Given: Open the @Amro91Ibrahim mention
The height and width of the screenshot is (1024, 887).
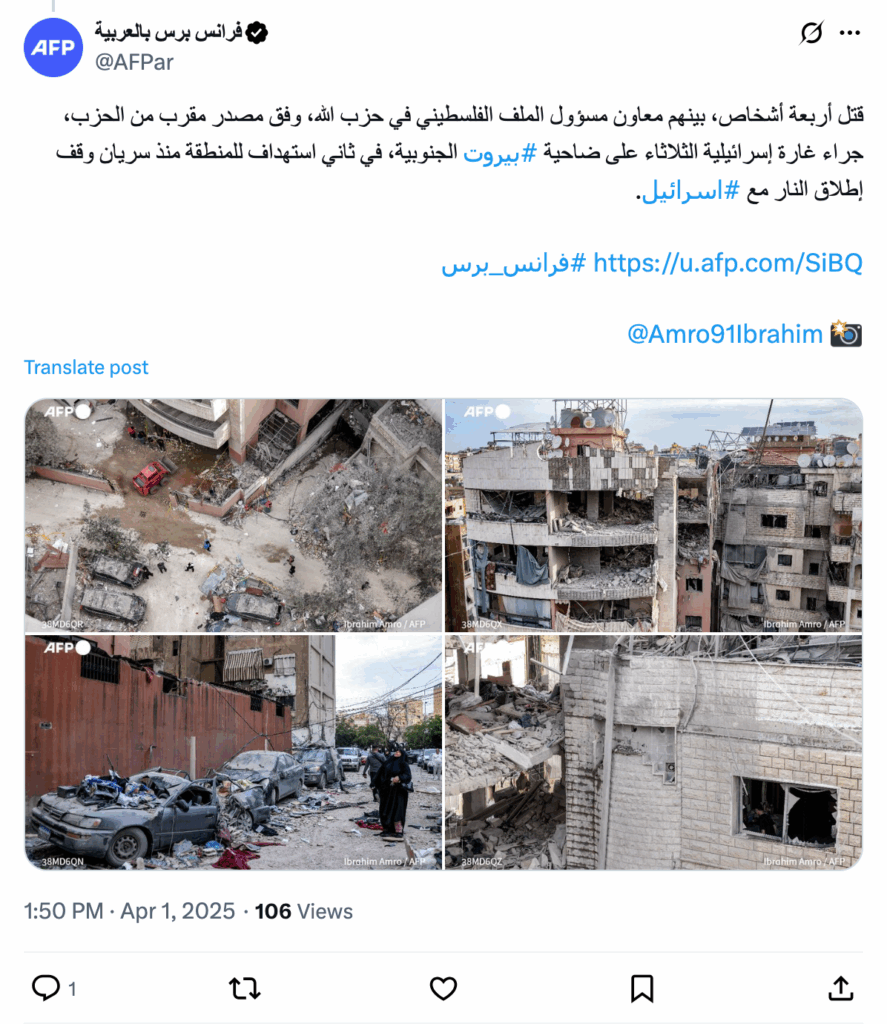Looking at the screenshot, I should click(x=724, y=334).
